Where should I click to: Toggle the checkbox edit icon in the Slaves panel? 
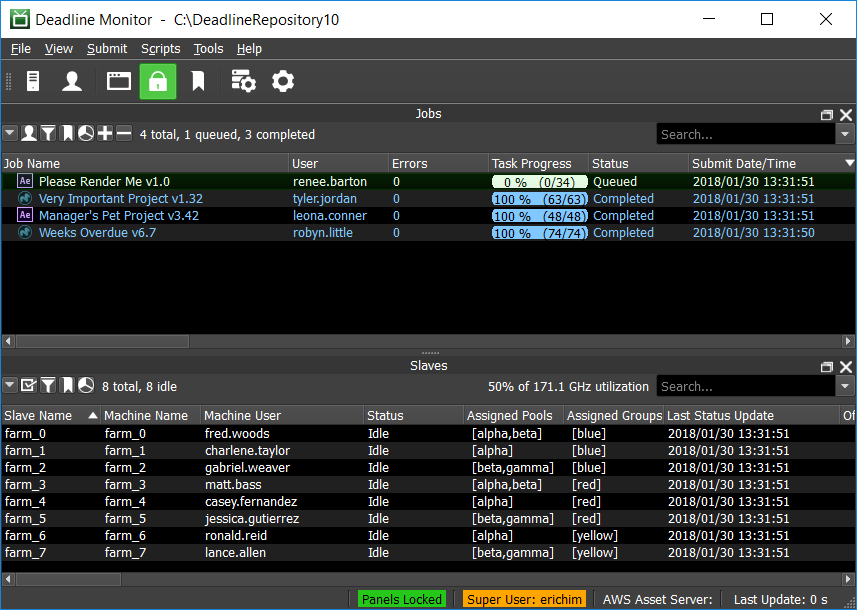click(x=29, y=385)
